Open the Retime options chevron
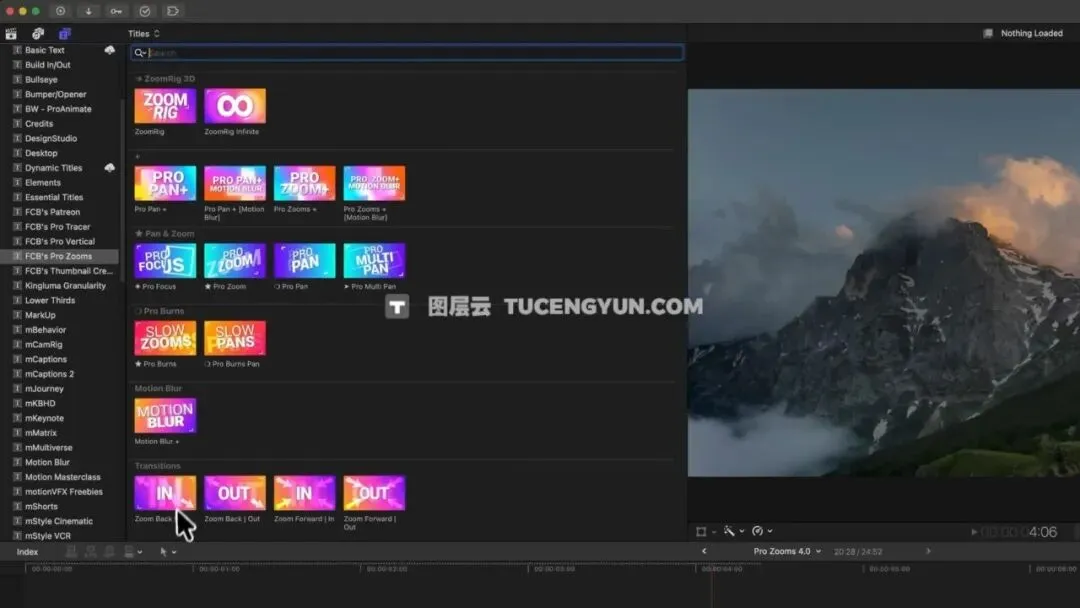The image size is (1080, 608). 770,532
